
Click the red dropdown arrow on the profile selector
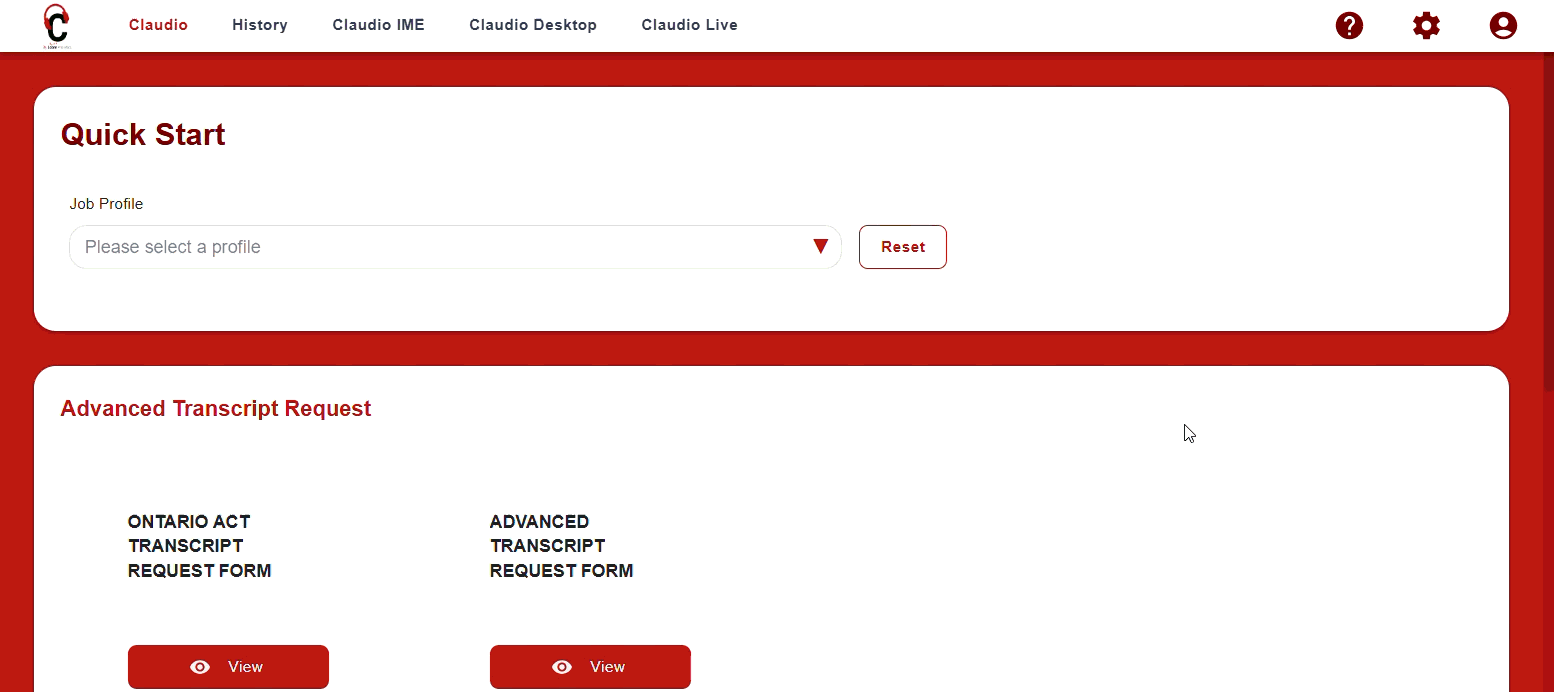click(x=820, y=246)
